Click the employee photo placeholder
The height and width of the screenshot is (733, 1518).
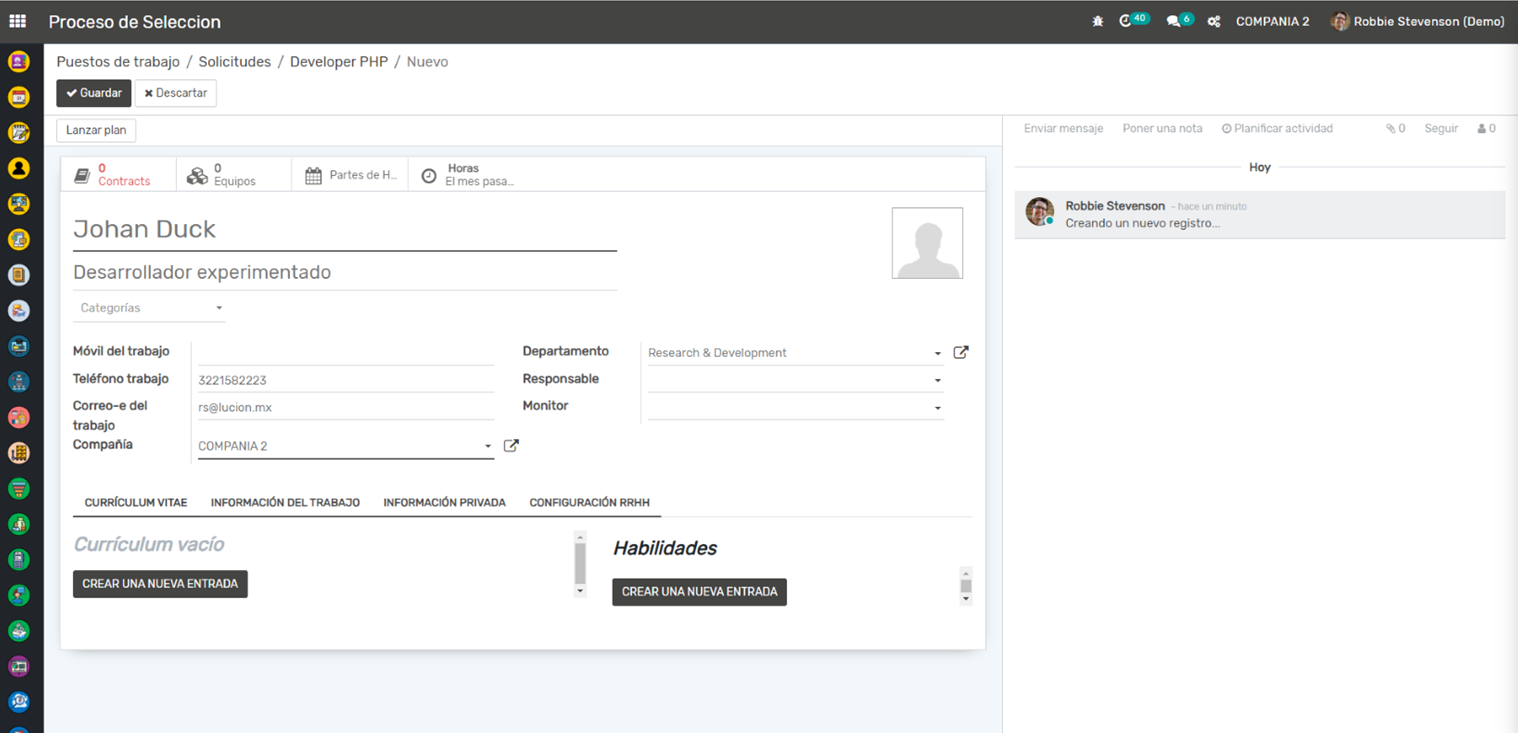[x=927, y=243]
